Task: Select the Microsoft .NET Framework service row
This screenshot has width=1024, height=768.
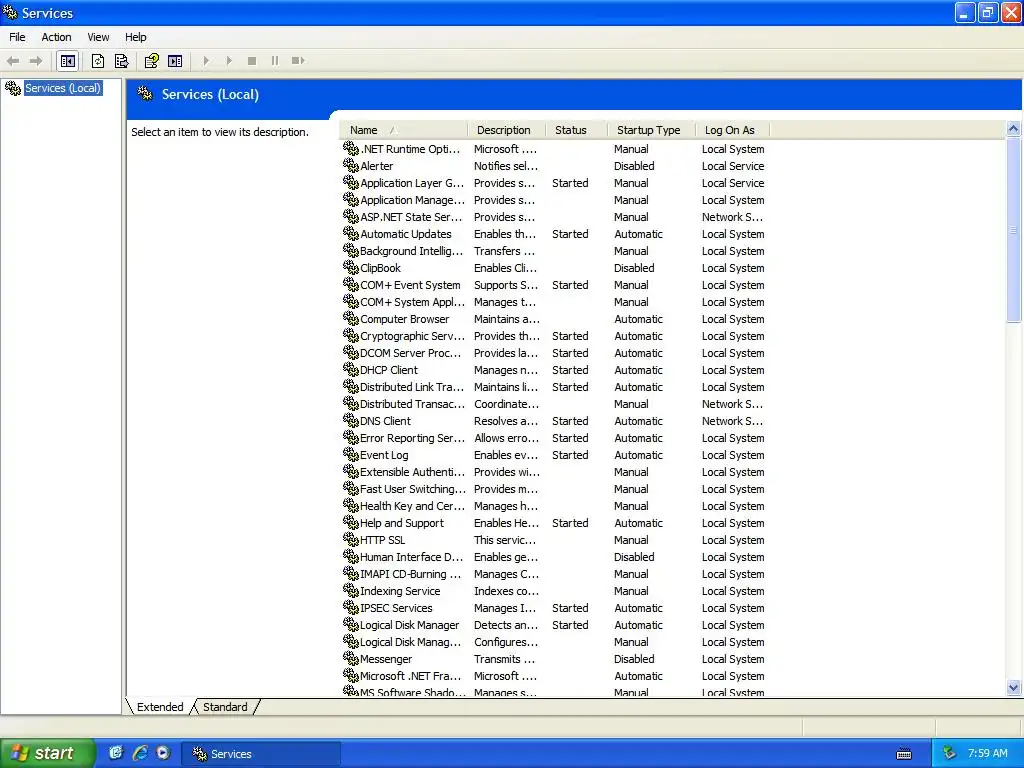Action: (554, 675)
